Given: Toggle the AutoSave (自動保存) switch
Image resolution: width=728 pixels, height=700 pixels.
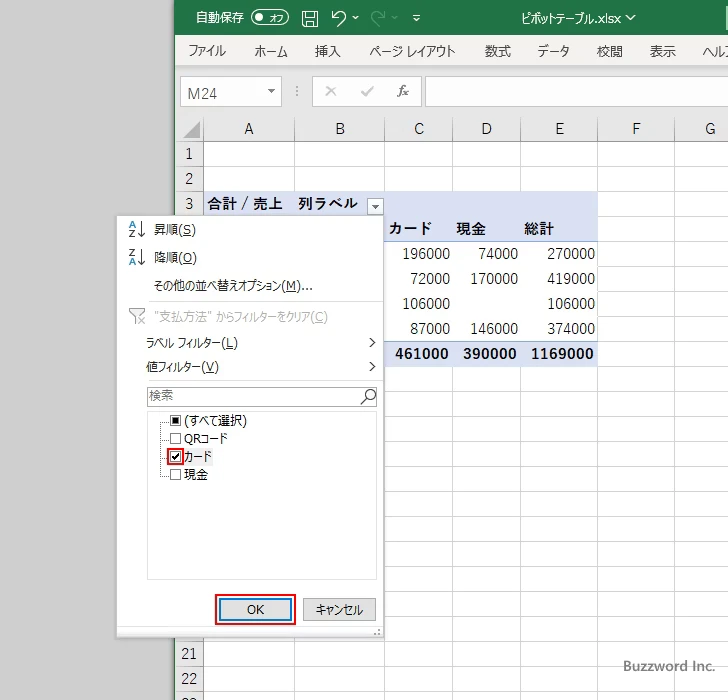Looking at the screenshot, I should pos(270,18).
